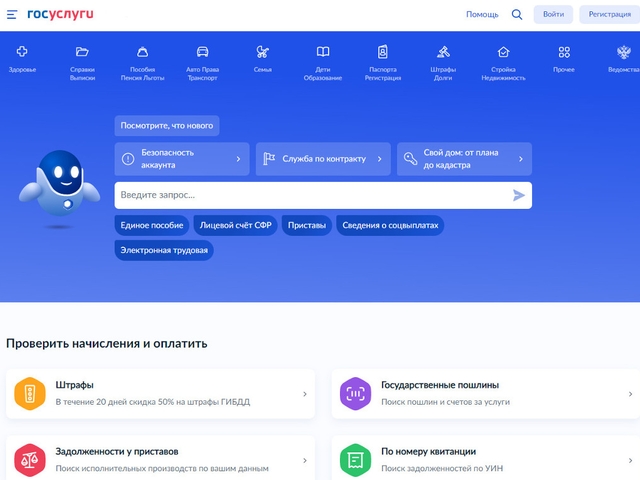The image size is (640, 480).
Task: Click the warning icon on Безопасность аккаунта
Action: click(128, 159)
